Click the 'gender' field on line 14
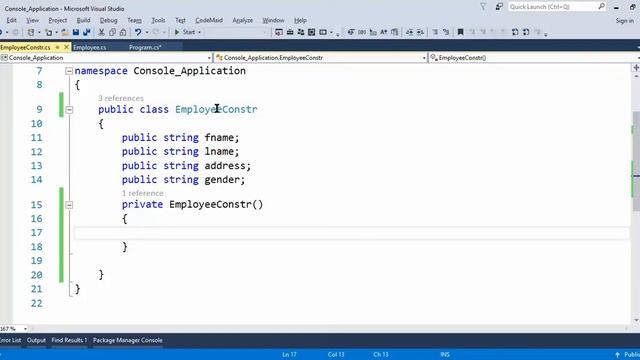 pos(222,180)
